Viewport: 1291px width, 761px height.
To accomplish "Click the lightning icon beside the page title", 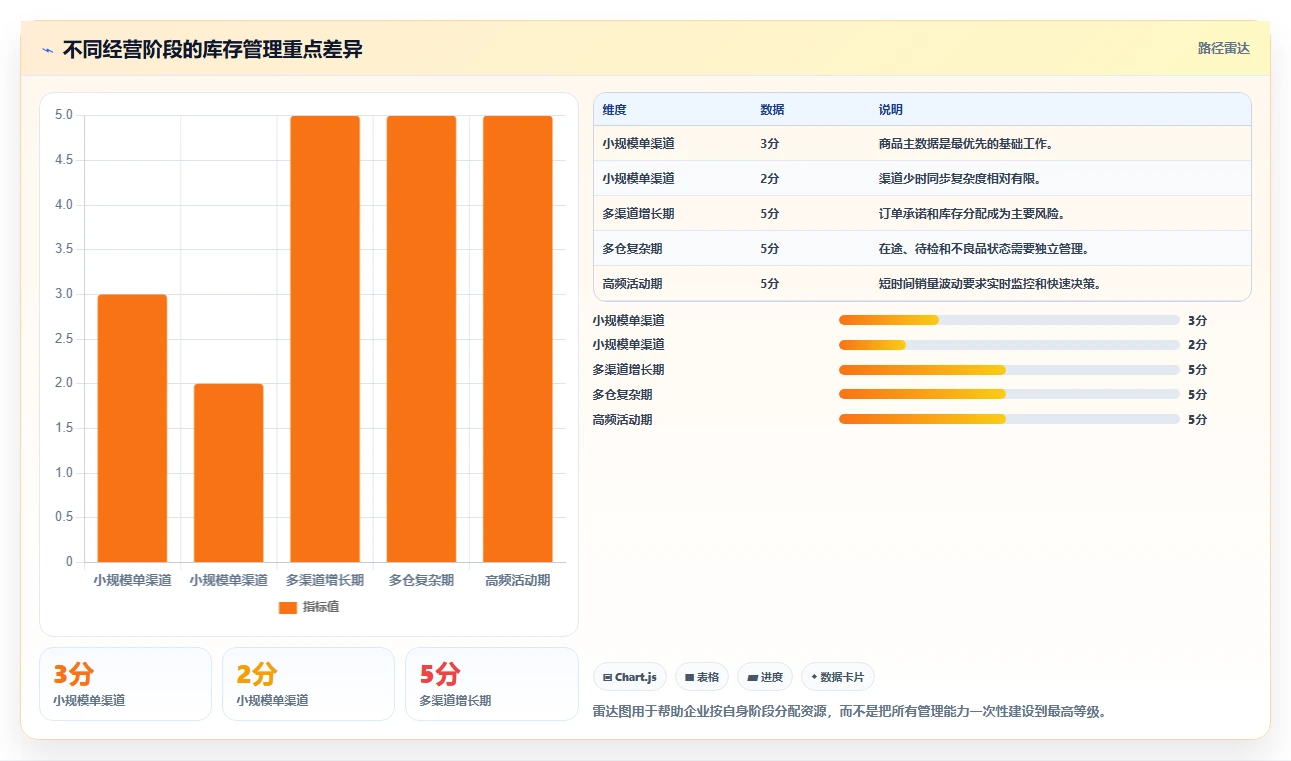I will [48, 50].
